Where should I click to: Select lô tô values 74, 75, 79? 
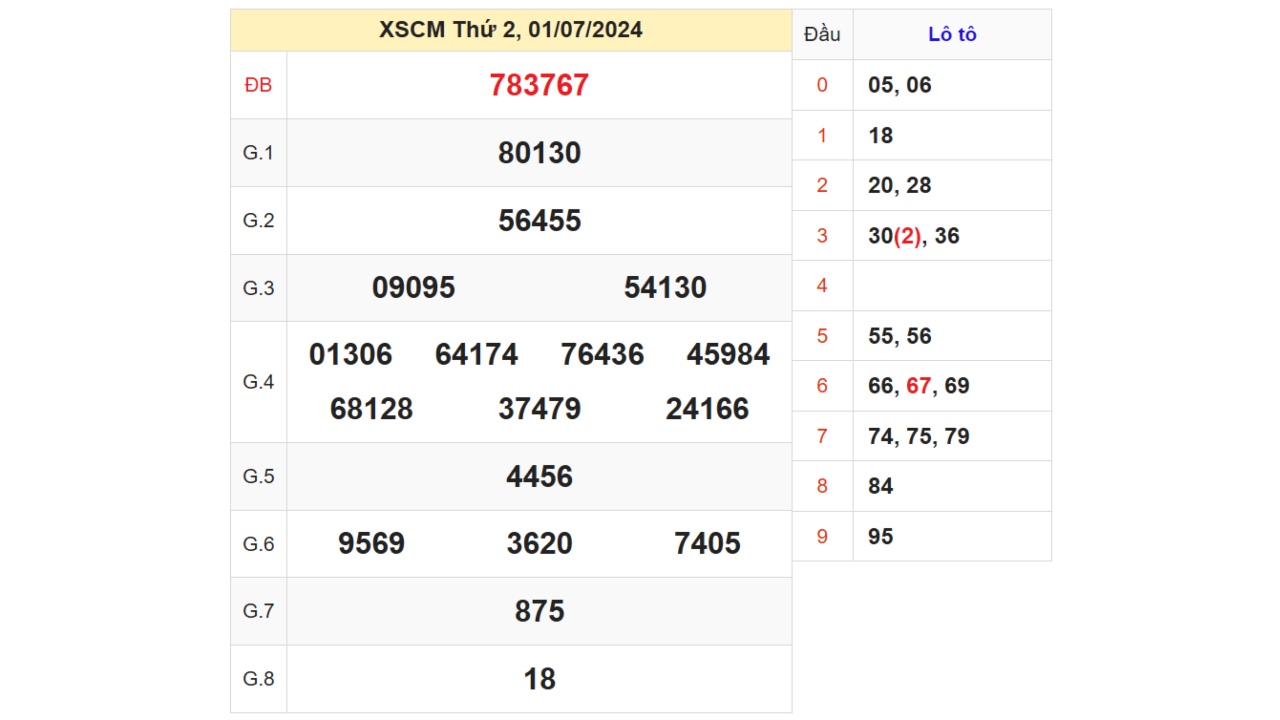tap(919, 437)
